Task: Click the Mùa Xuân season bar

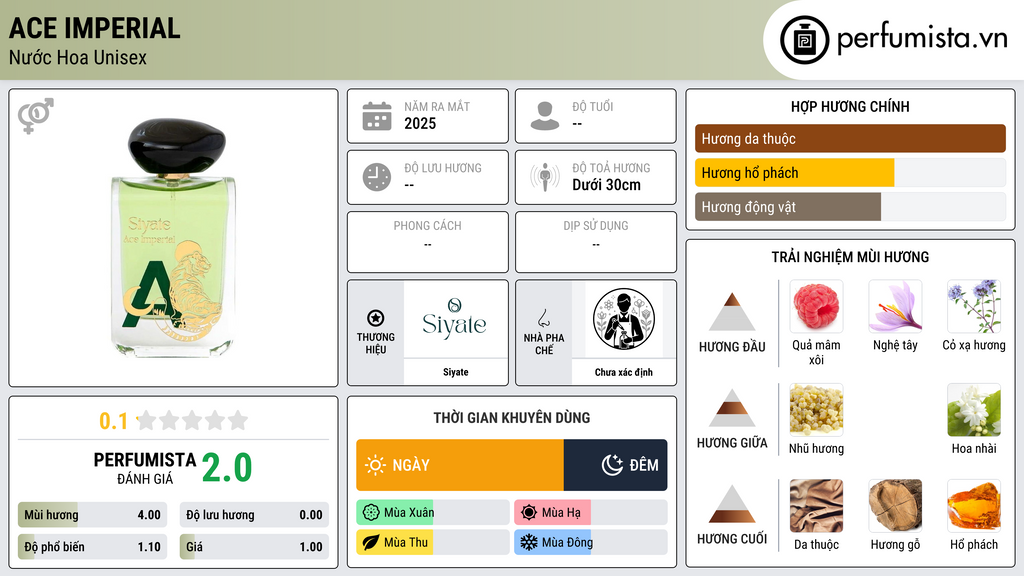Action: pos(433,513)
